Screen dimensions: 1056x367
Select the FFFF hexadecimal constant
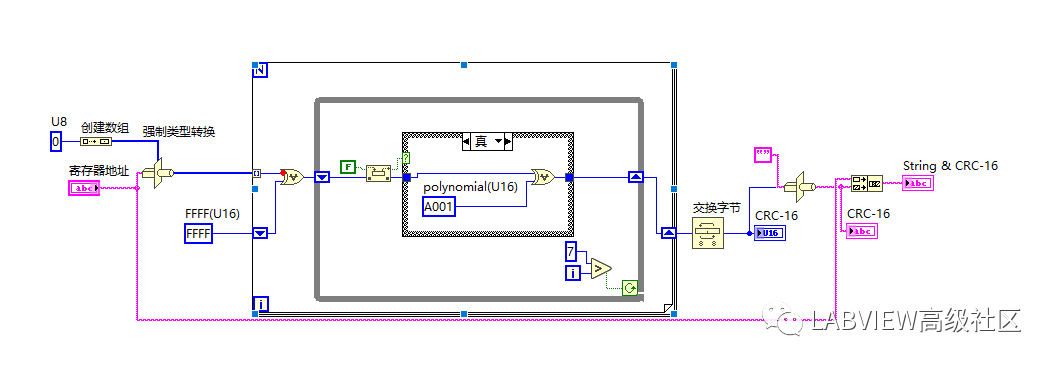[198, 234]
